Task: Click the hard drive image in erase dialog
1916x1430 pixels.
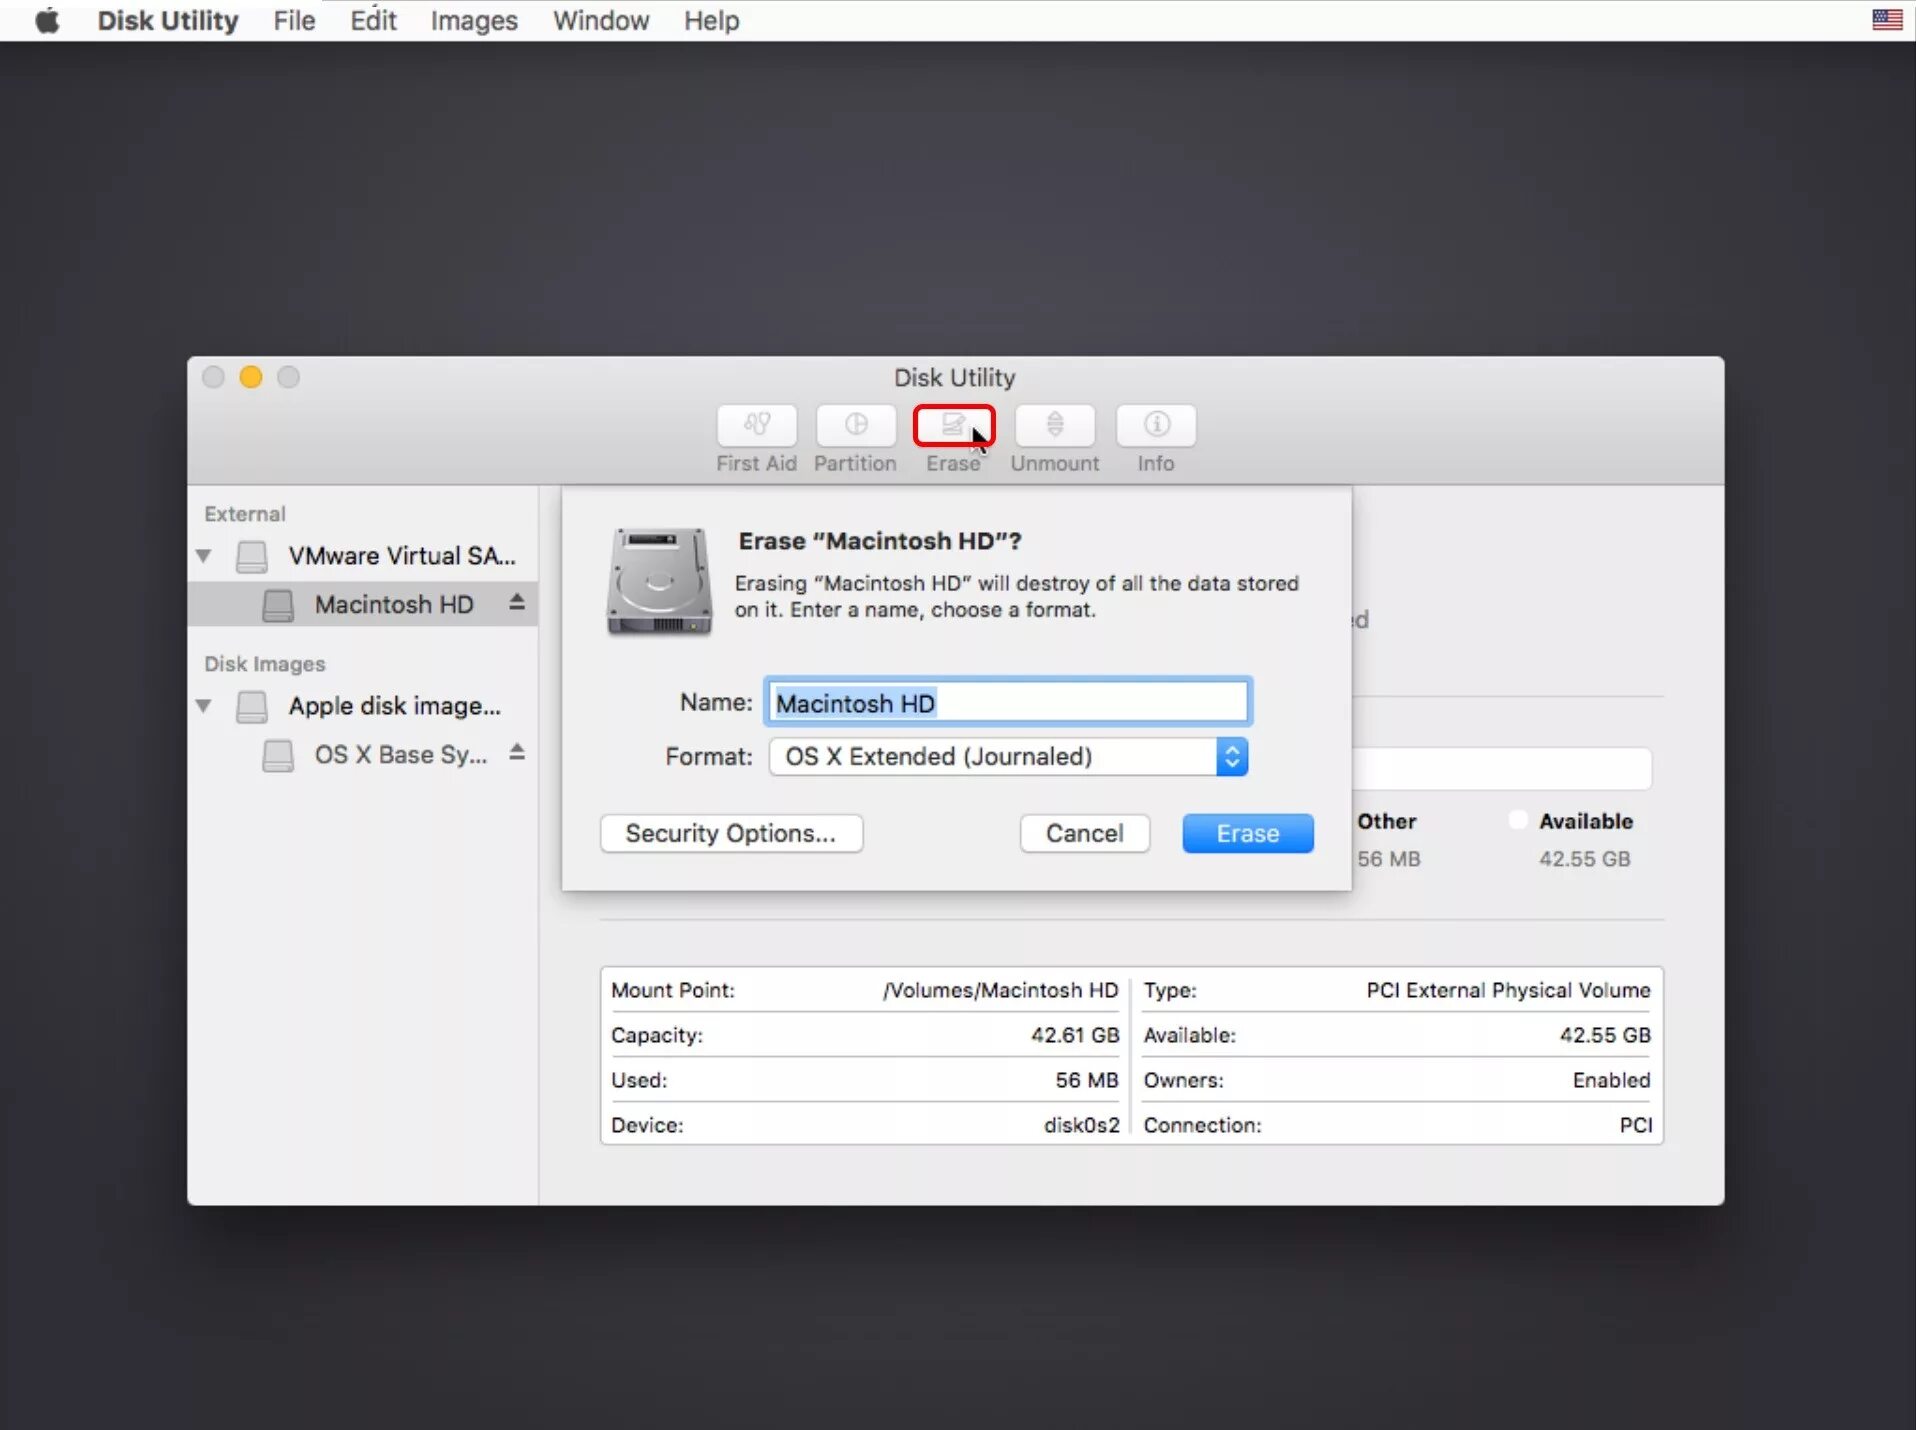Action: (659, 581)
